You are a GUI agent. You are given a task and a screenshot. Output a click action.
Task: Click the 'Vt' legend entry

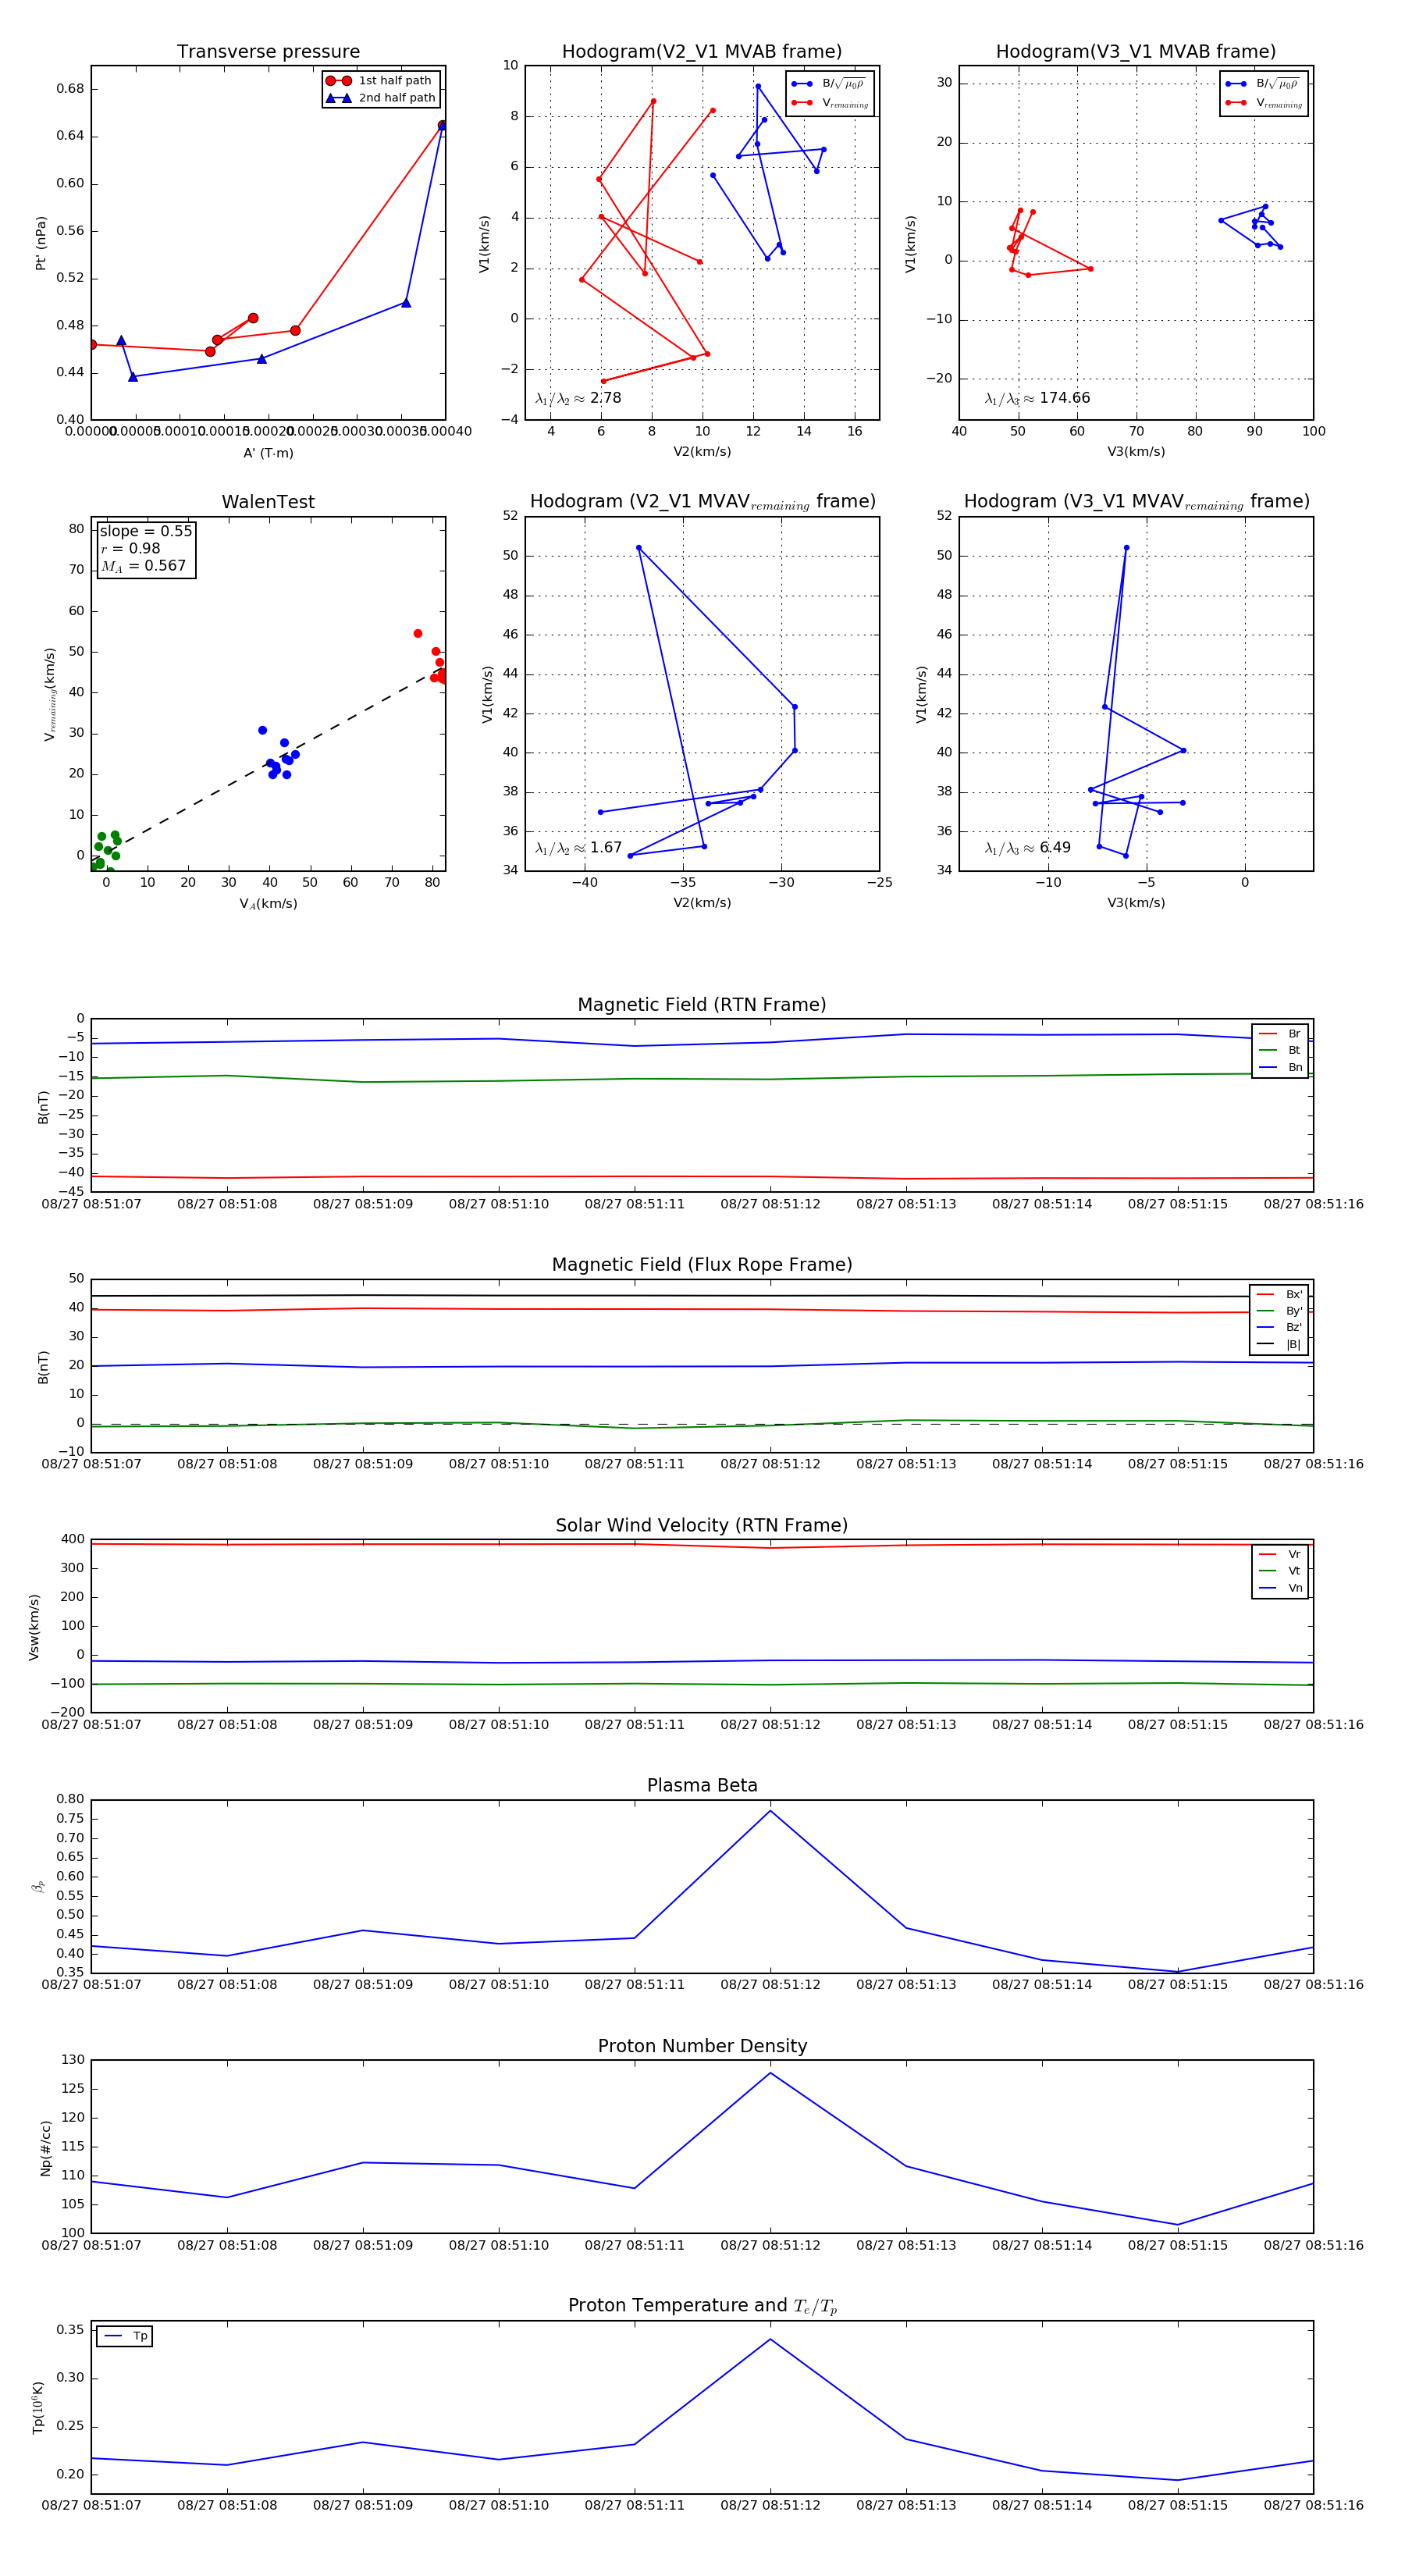tap(1280, 1571)
